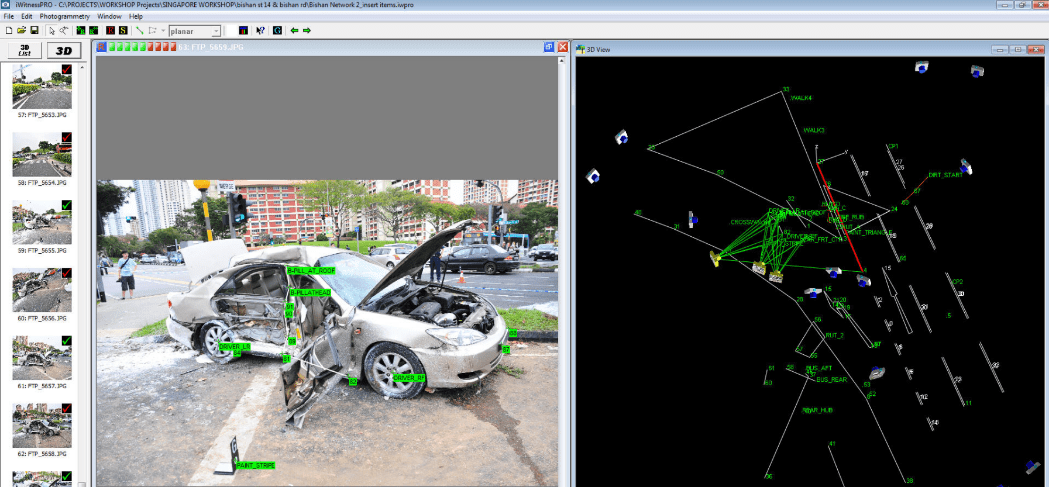
Task: Click the RUT_2 label in 3D view
Action: (x=834, y=334)
